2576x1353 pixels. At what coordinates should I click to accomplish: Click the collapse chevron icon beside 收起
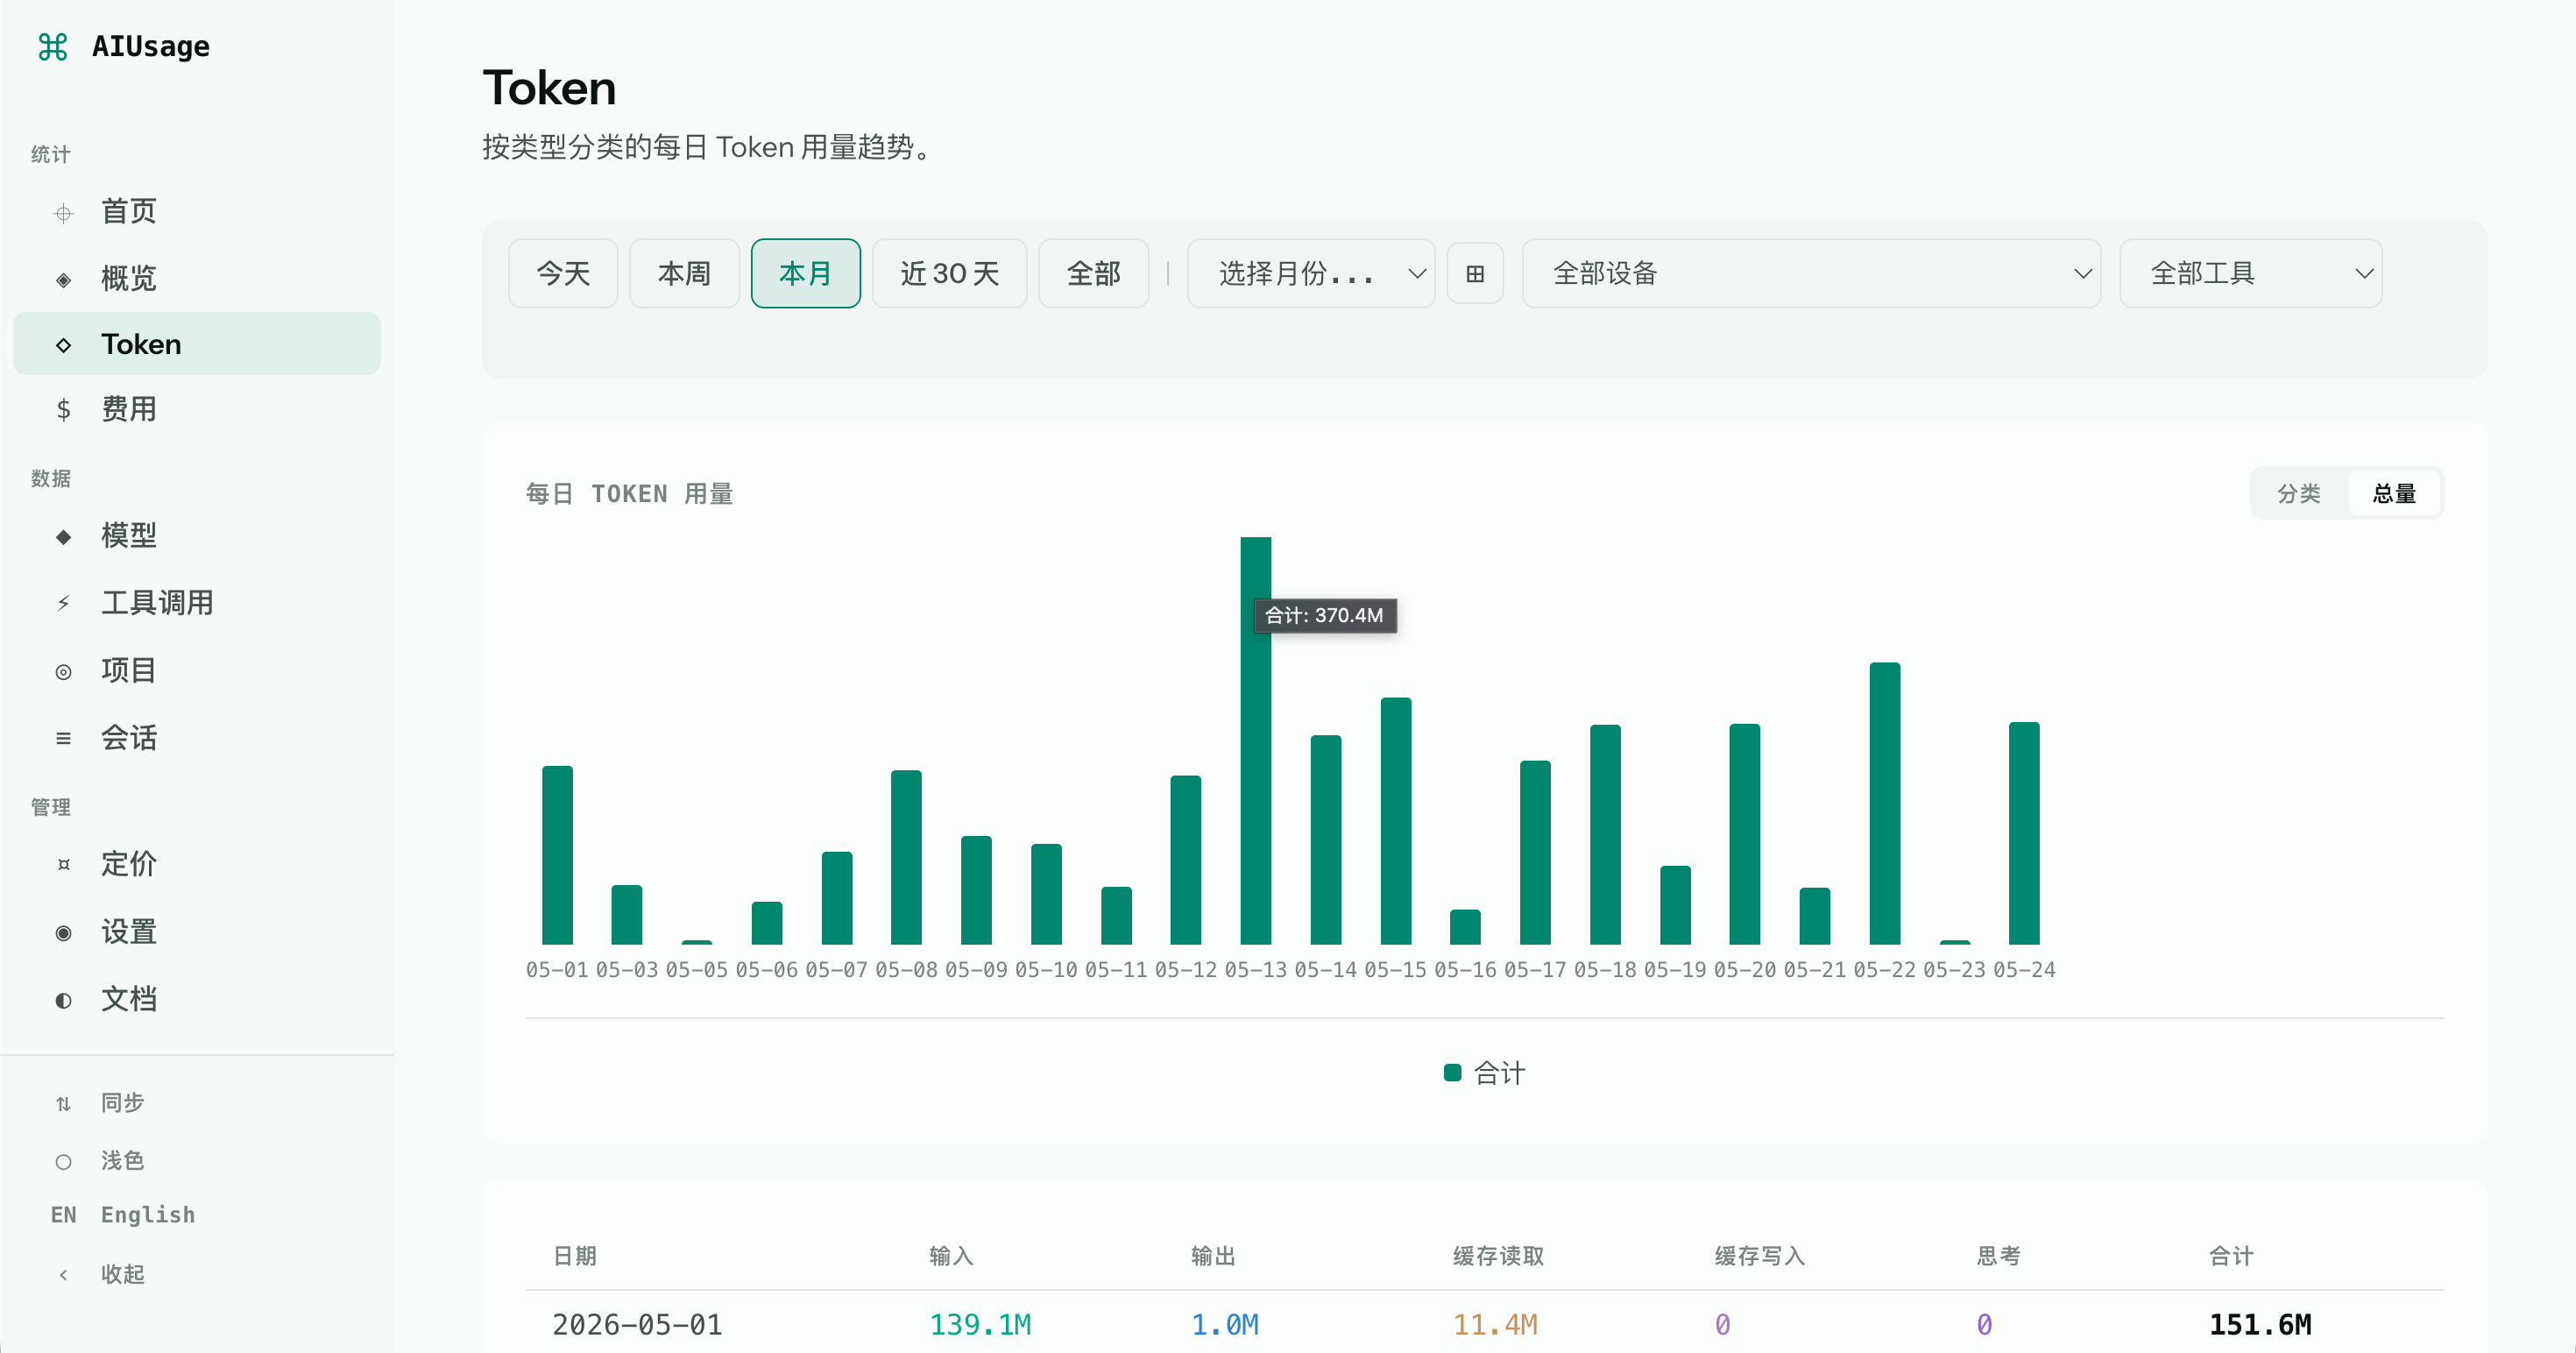click(x=63, y=1275)
